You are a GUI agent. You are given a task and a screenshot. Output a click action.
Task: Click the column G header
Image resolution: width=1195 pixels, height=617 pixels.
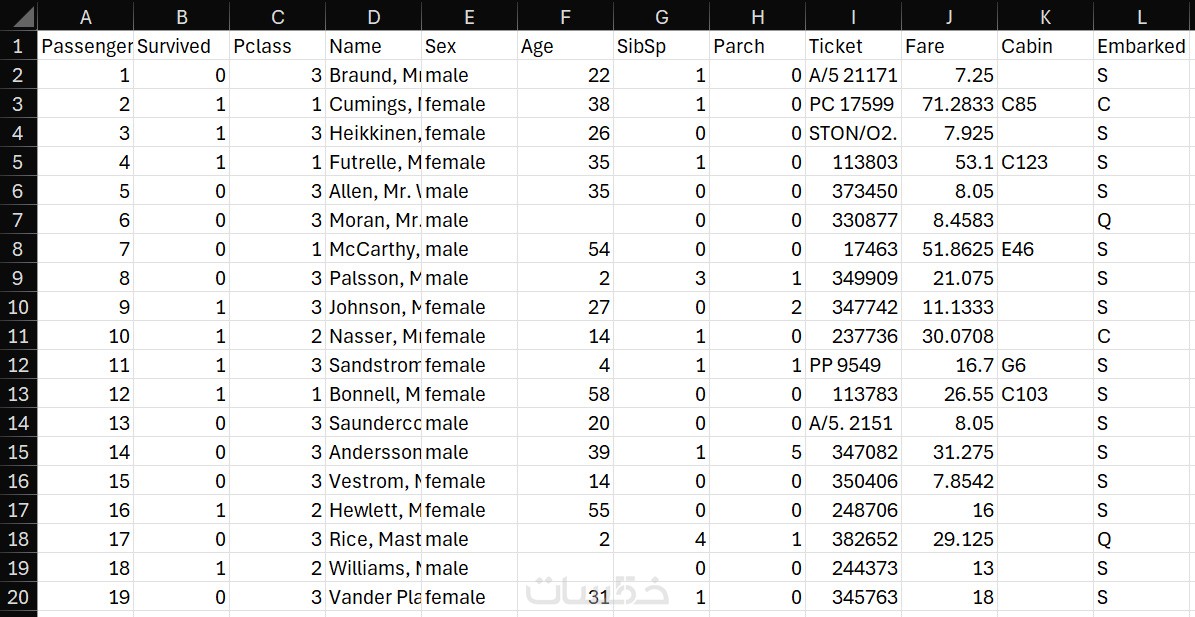pyautogui.click(x=661, y=17)
